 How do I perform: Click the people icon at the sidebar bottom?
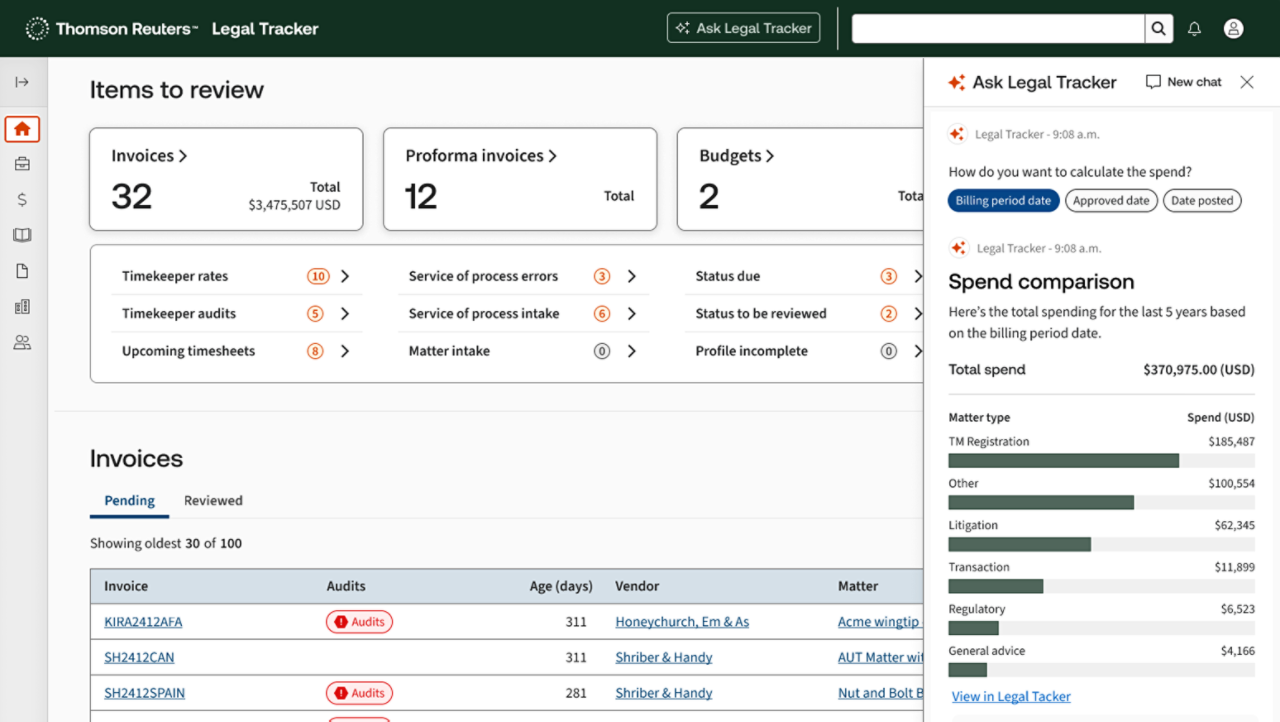[22, 342]
